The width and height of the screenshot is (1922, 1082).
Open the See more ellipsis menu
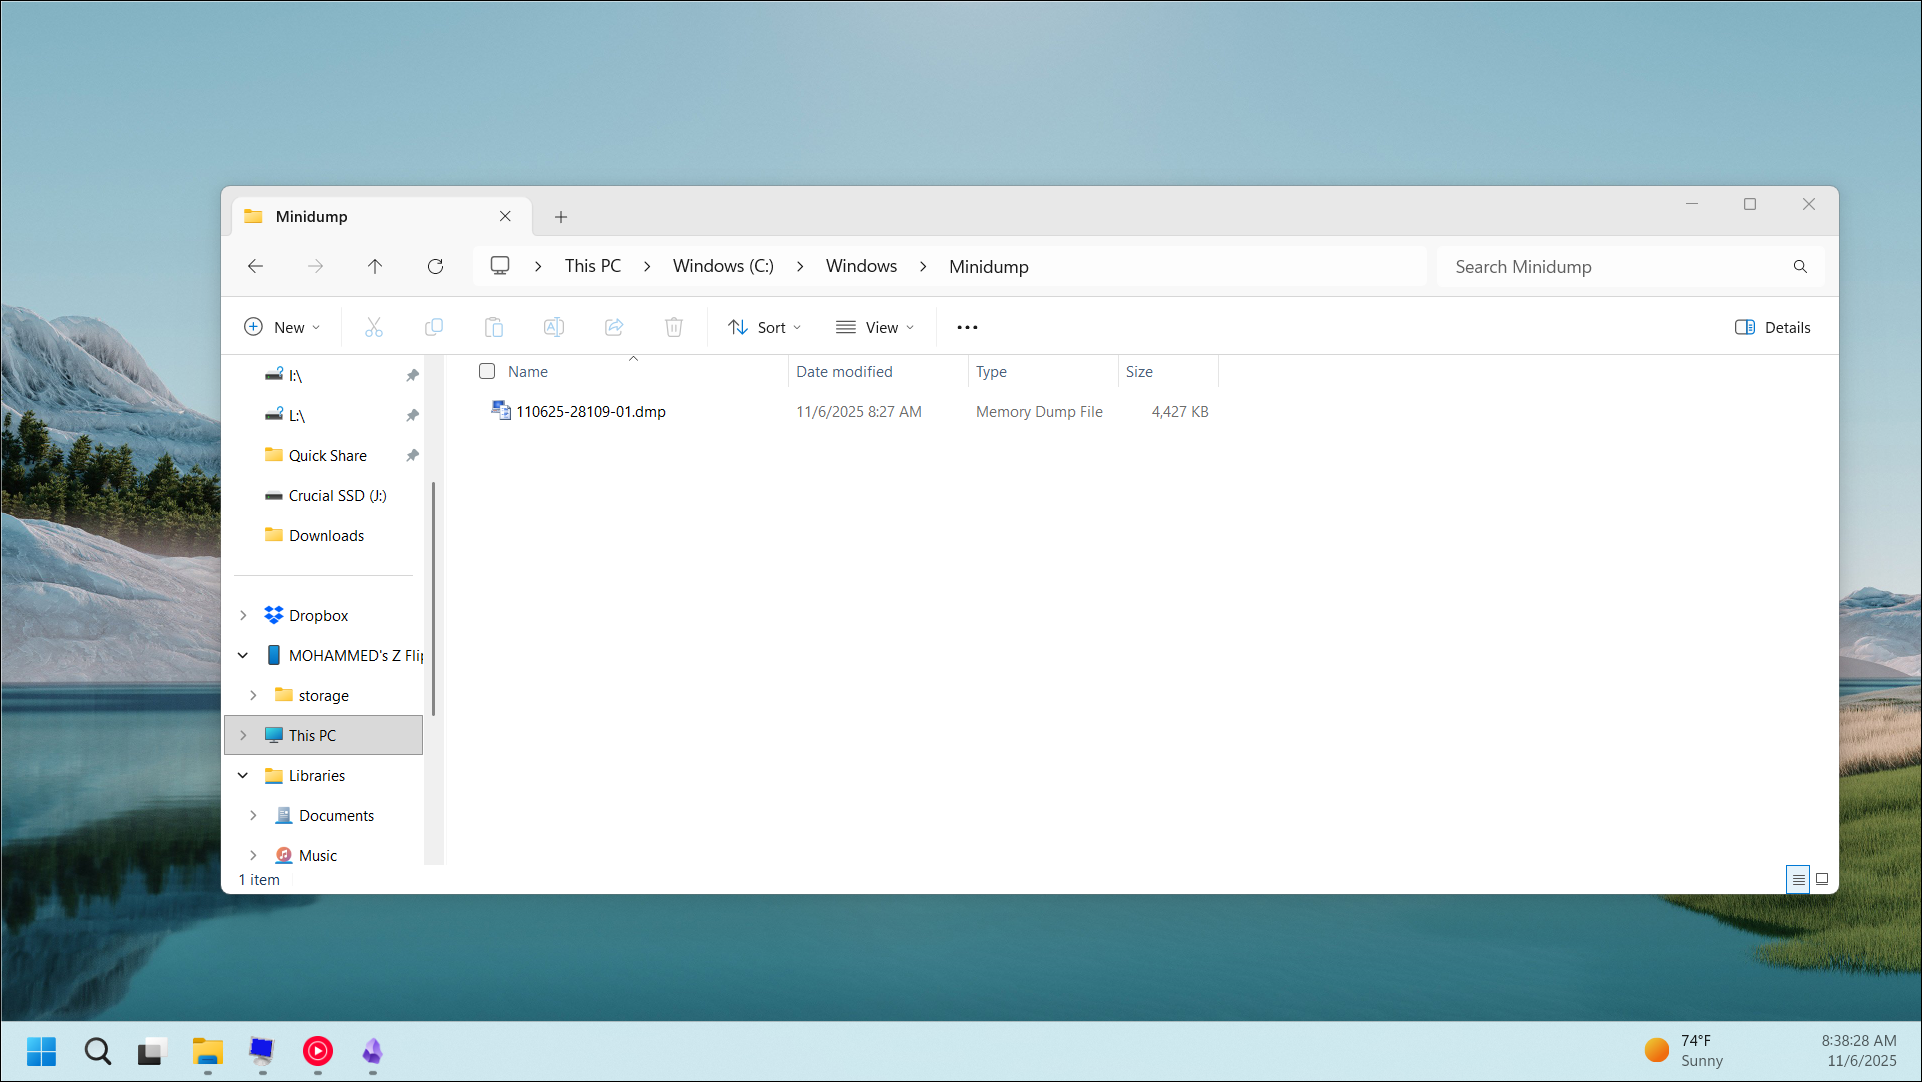(967, 327)
